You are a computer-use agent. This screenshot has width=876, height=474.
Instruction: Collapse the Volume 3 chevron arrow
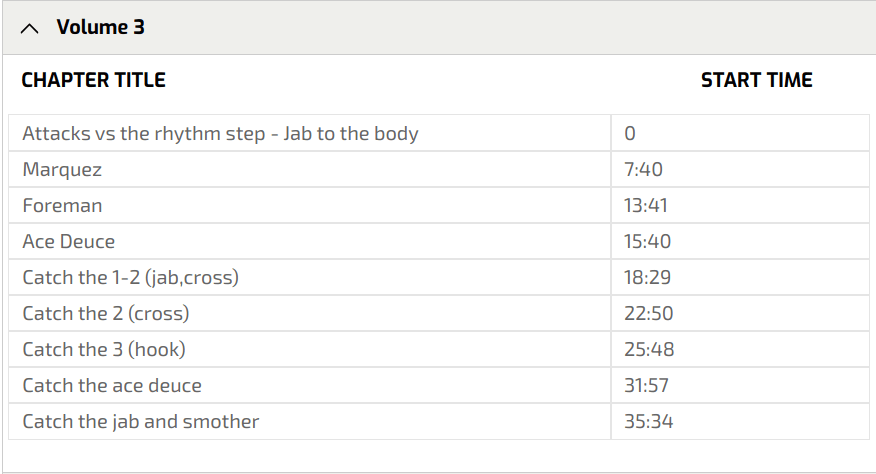[x=31, y=29]
